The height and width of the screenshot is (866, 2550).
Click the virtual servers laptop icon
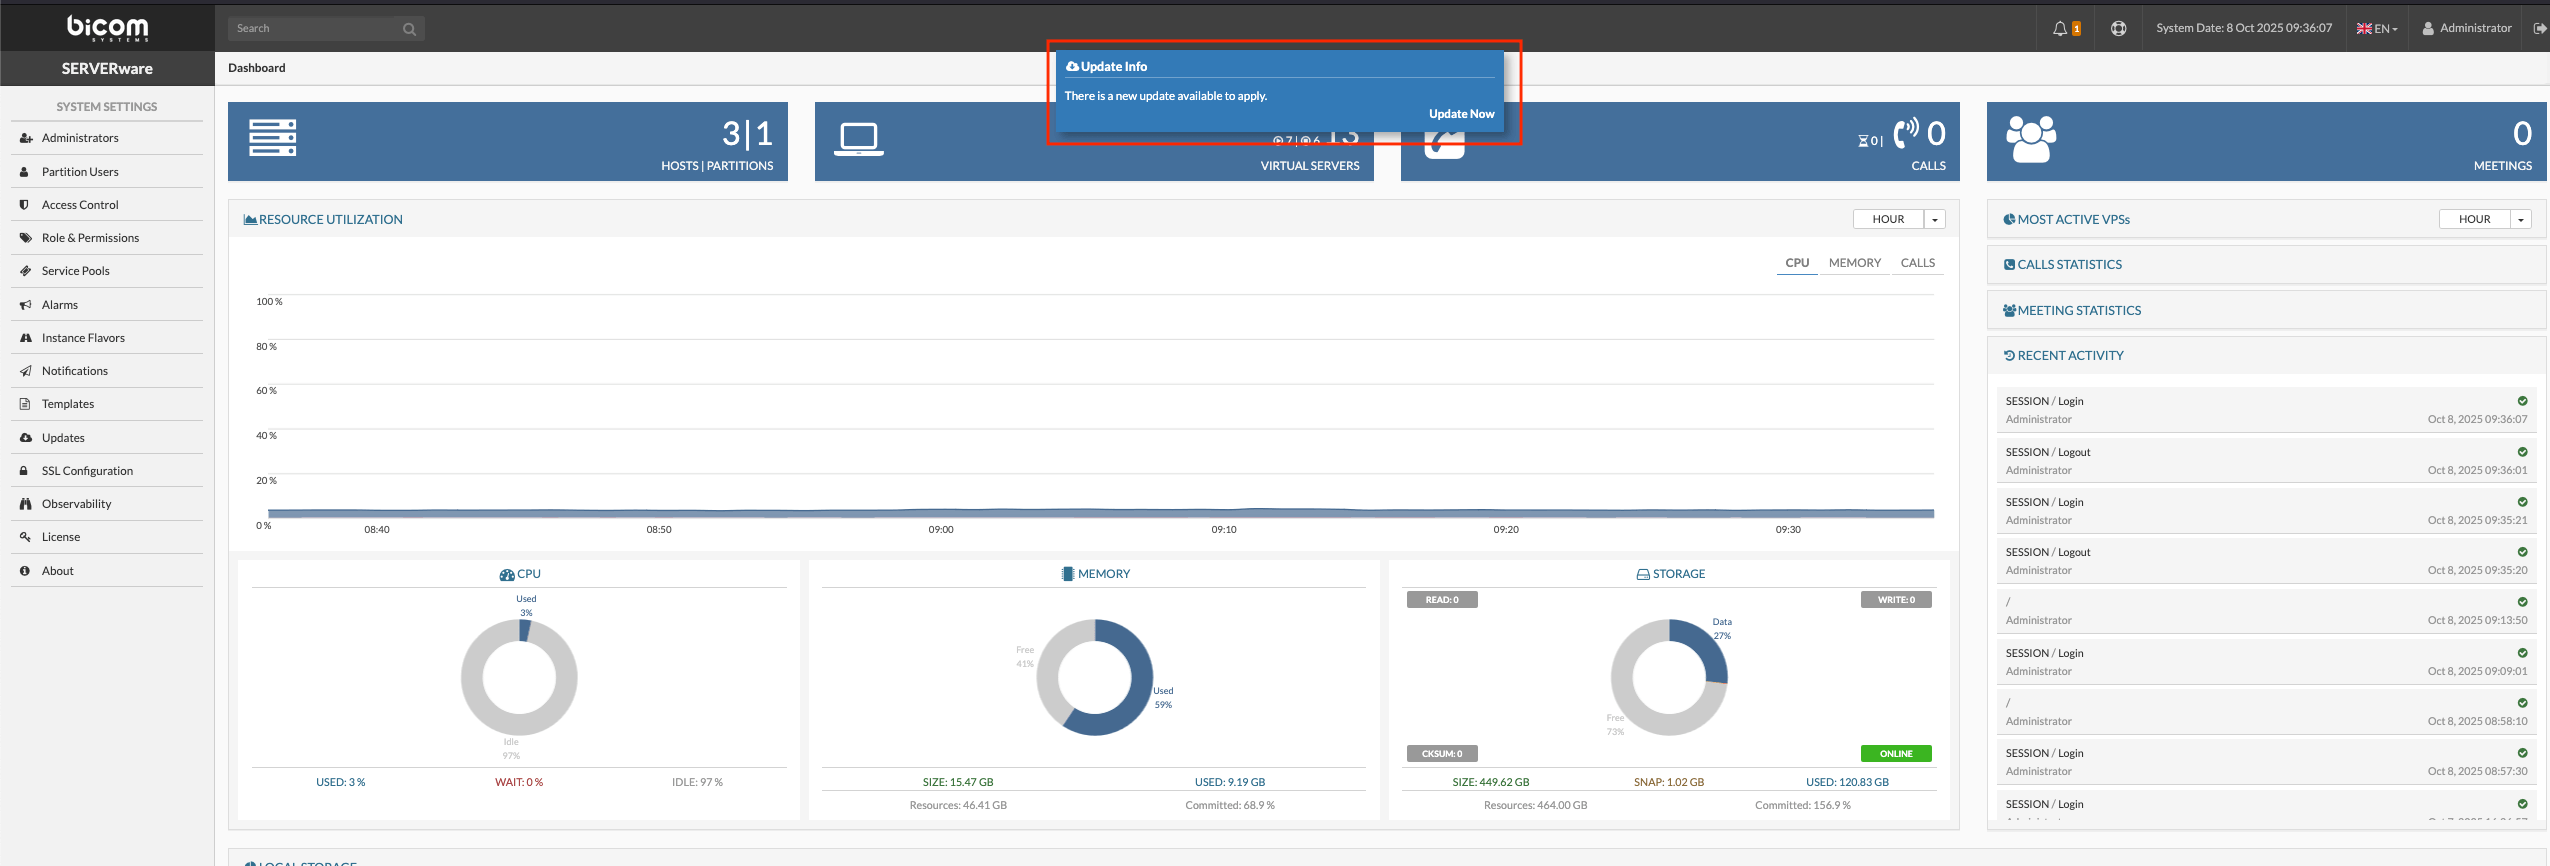858,139
